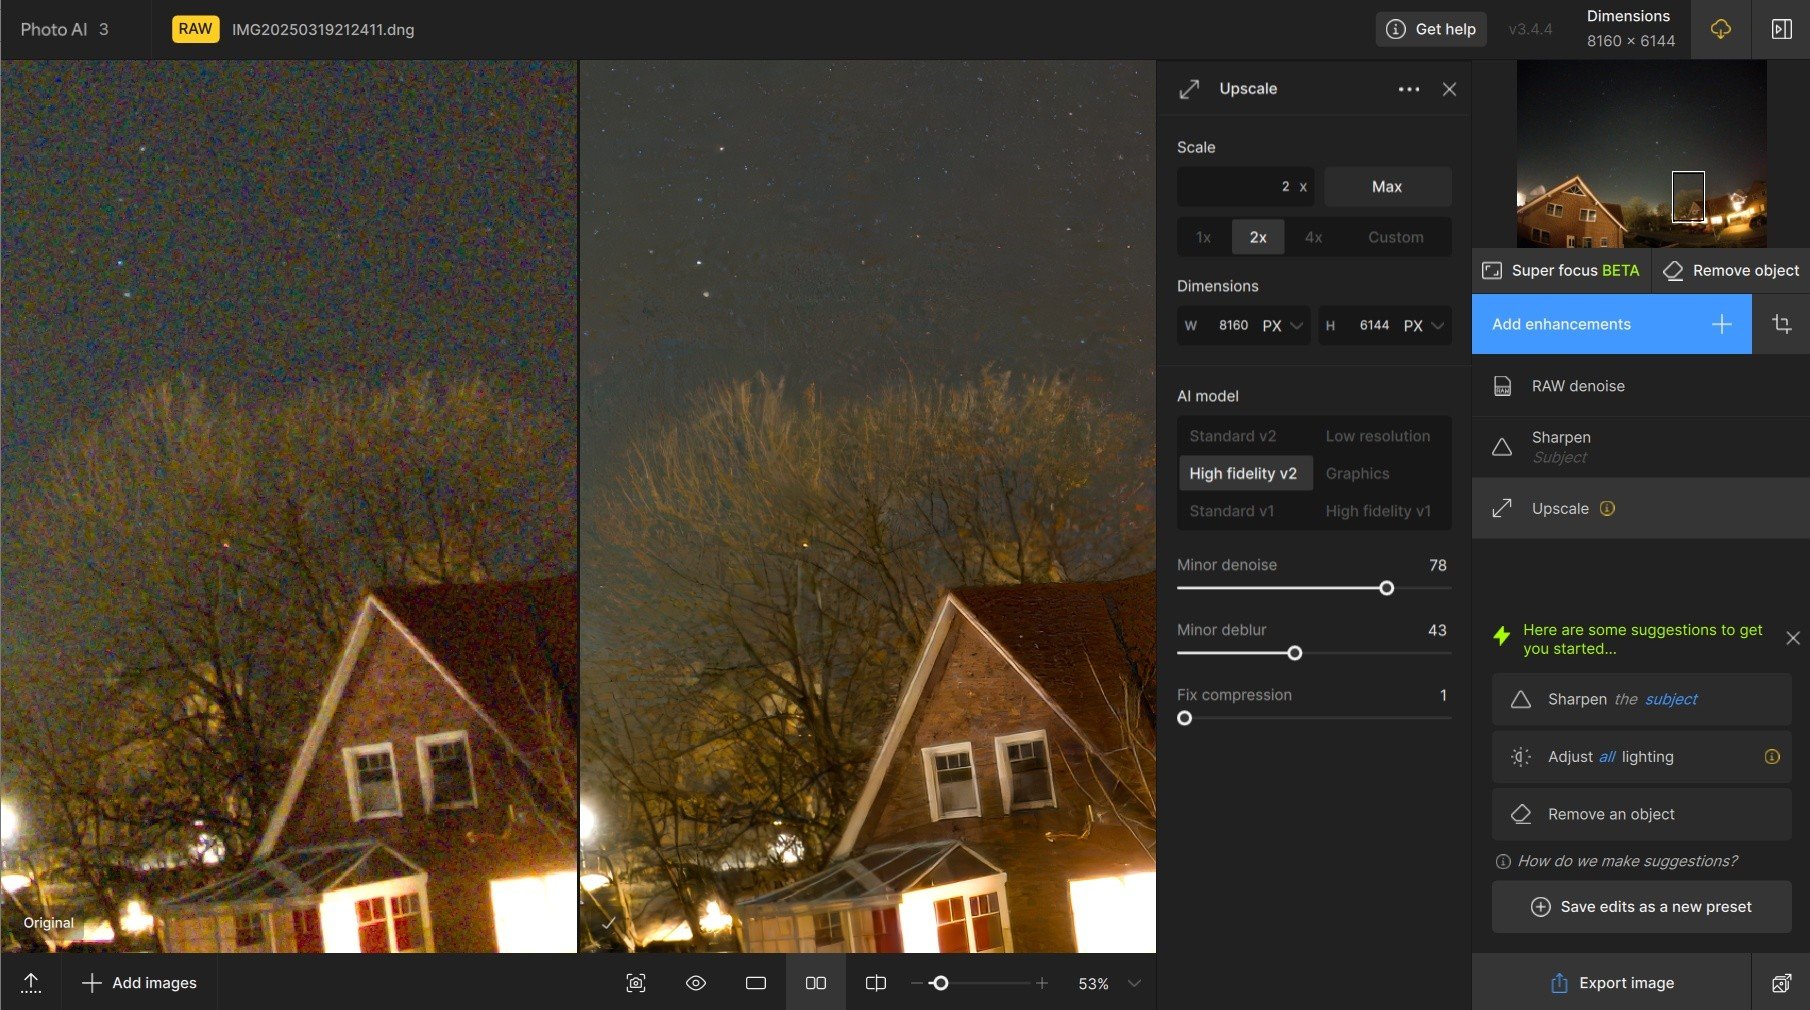Image resolution: width=1810 pixels, height=1010 pixels.
Task: Select the split-view slider comparison icon
Action: click(x=875, y=983)
